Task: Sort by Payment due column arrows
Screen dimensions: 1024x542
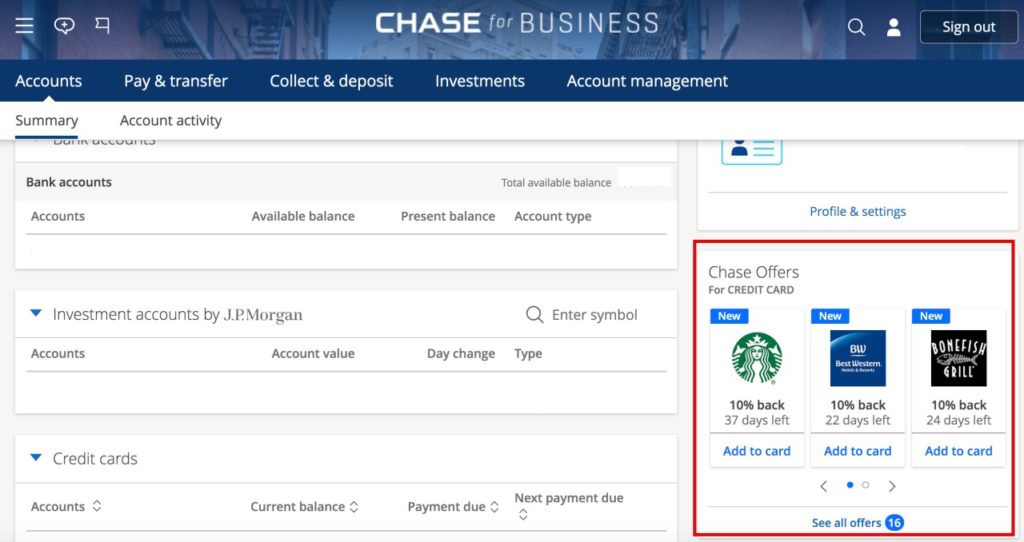Action: (494, 507)
